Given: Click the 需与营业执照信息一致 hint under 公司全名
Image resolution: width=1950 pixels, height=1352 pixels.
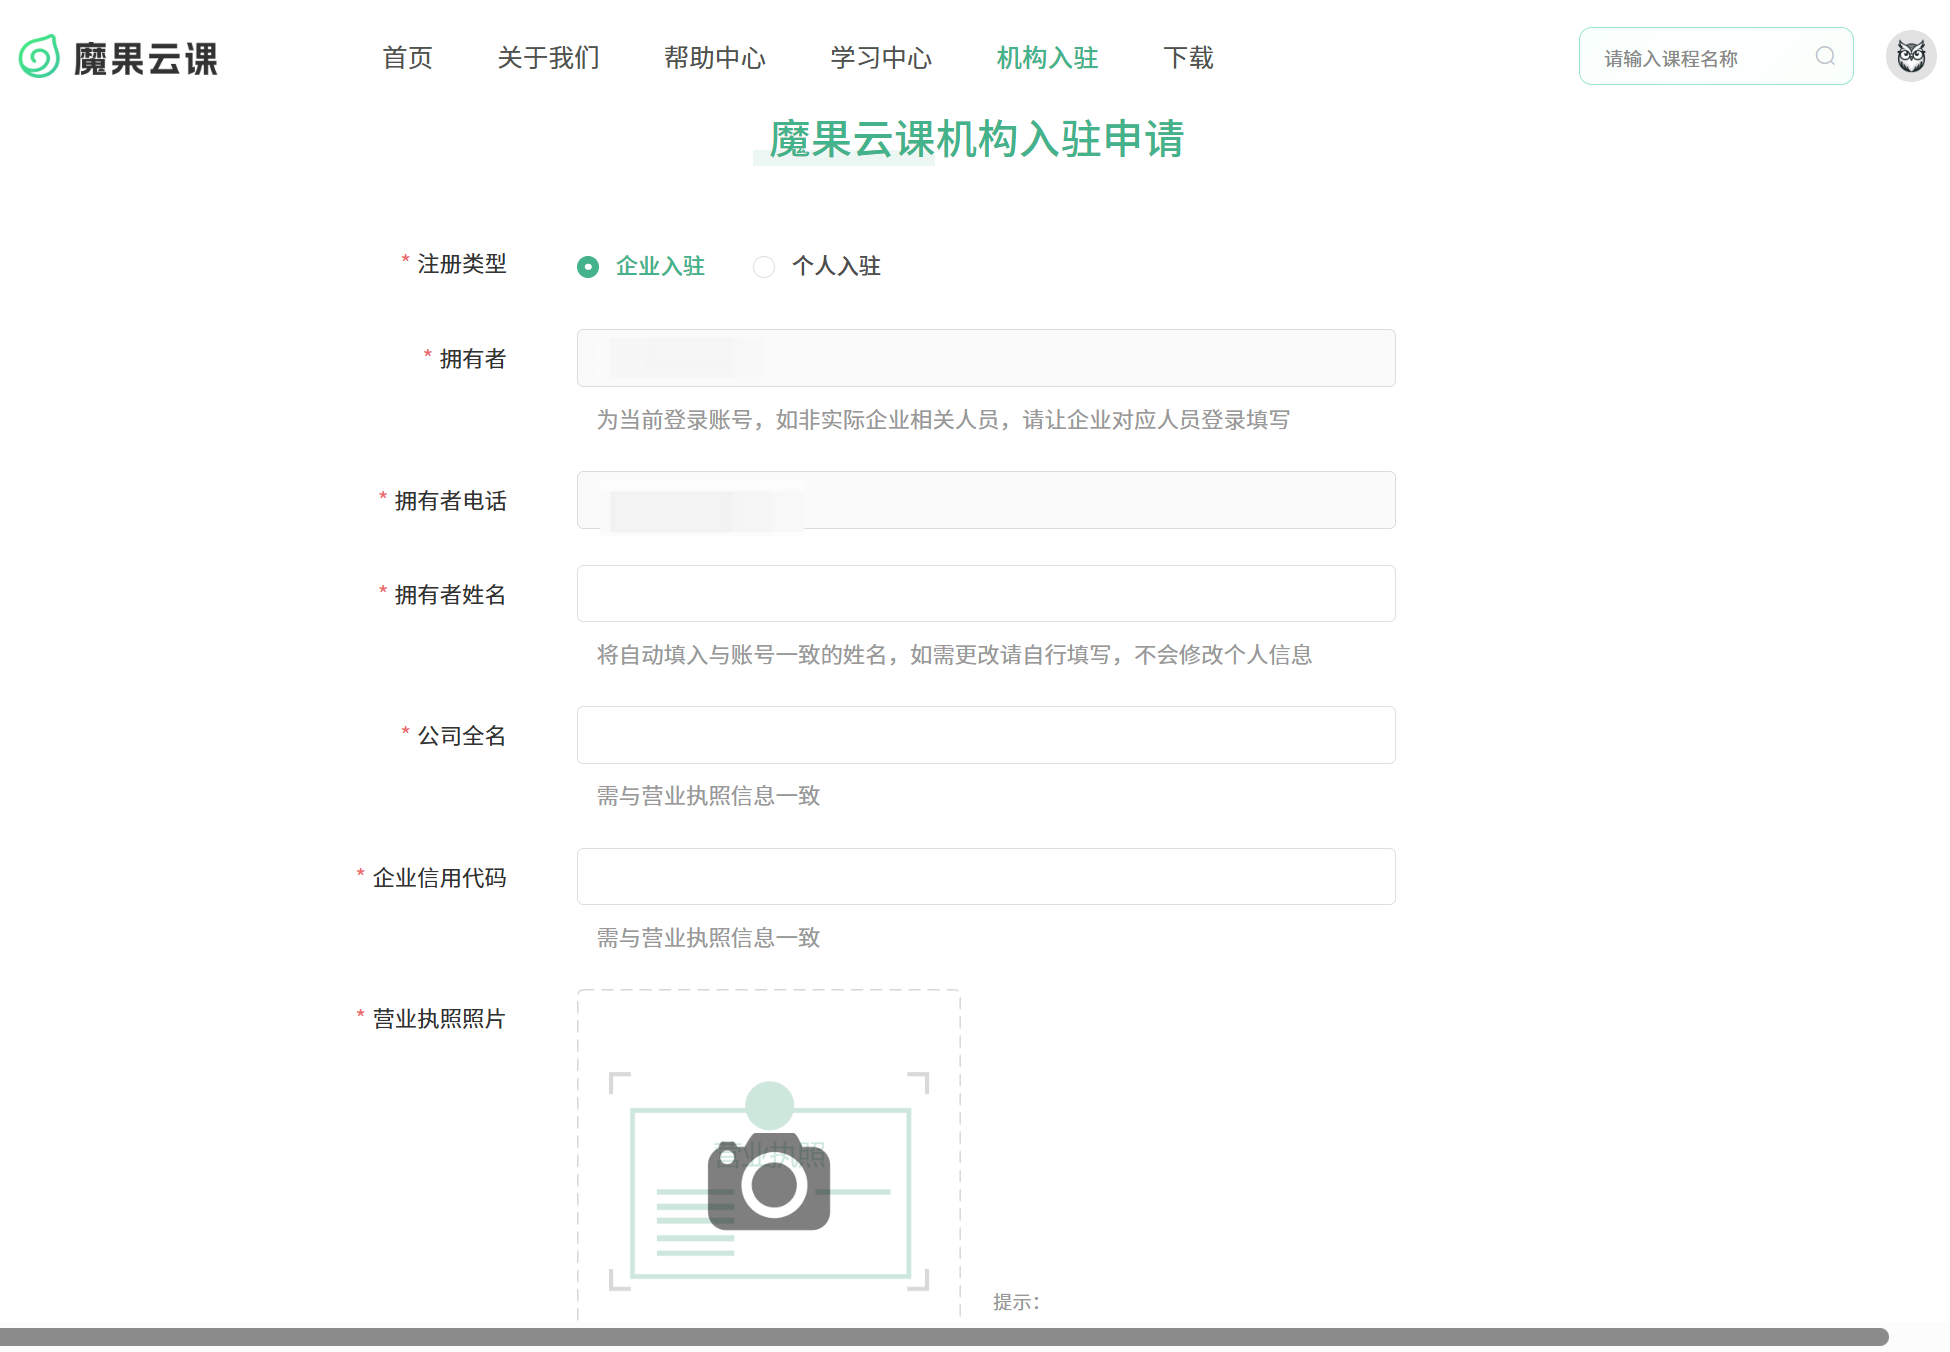Looking at the screenshot, I should click(x=708, y=796).
